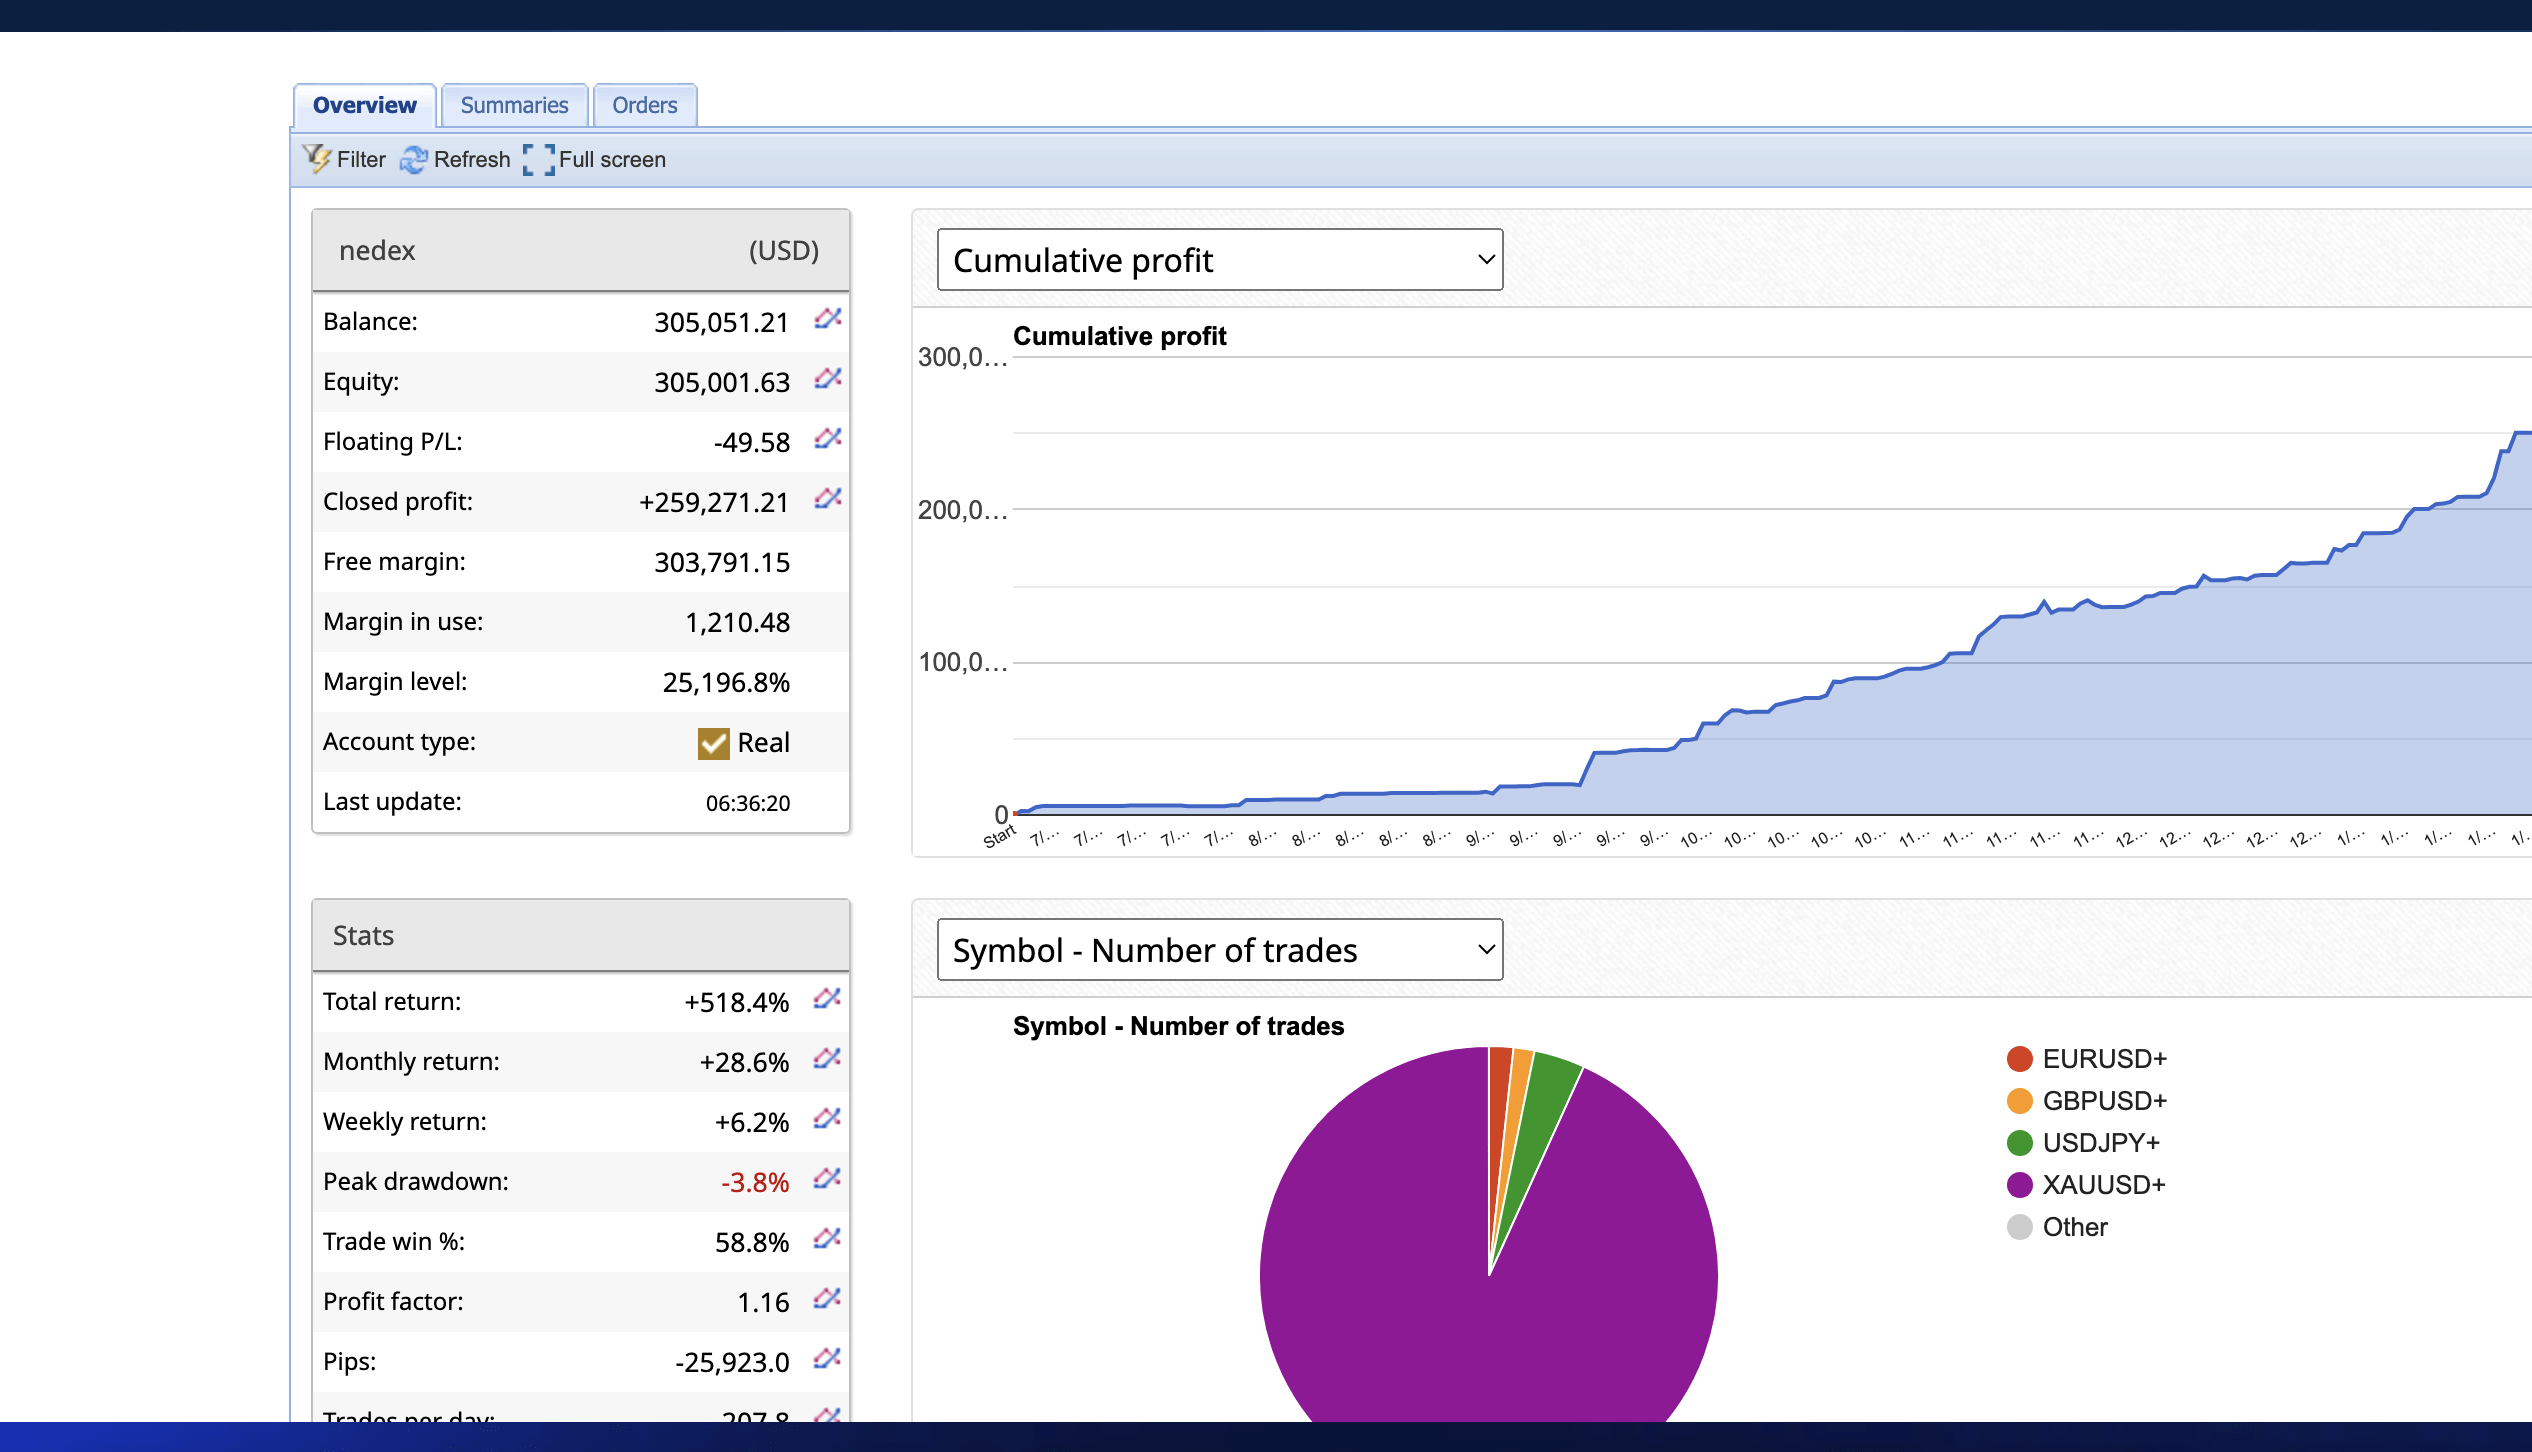This screenshot has height=1452, width=2532.
Task: Open chart icon beside Peak drawdown
Action: [x=827, y=1179]
